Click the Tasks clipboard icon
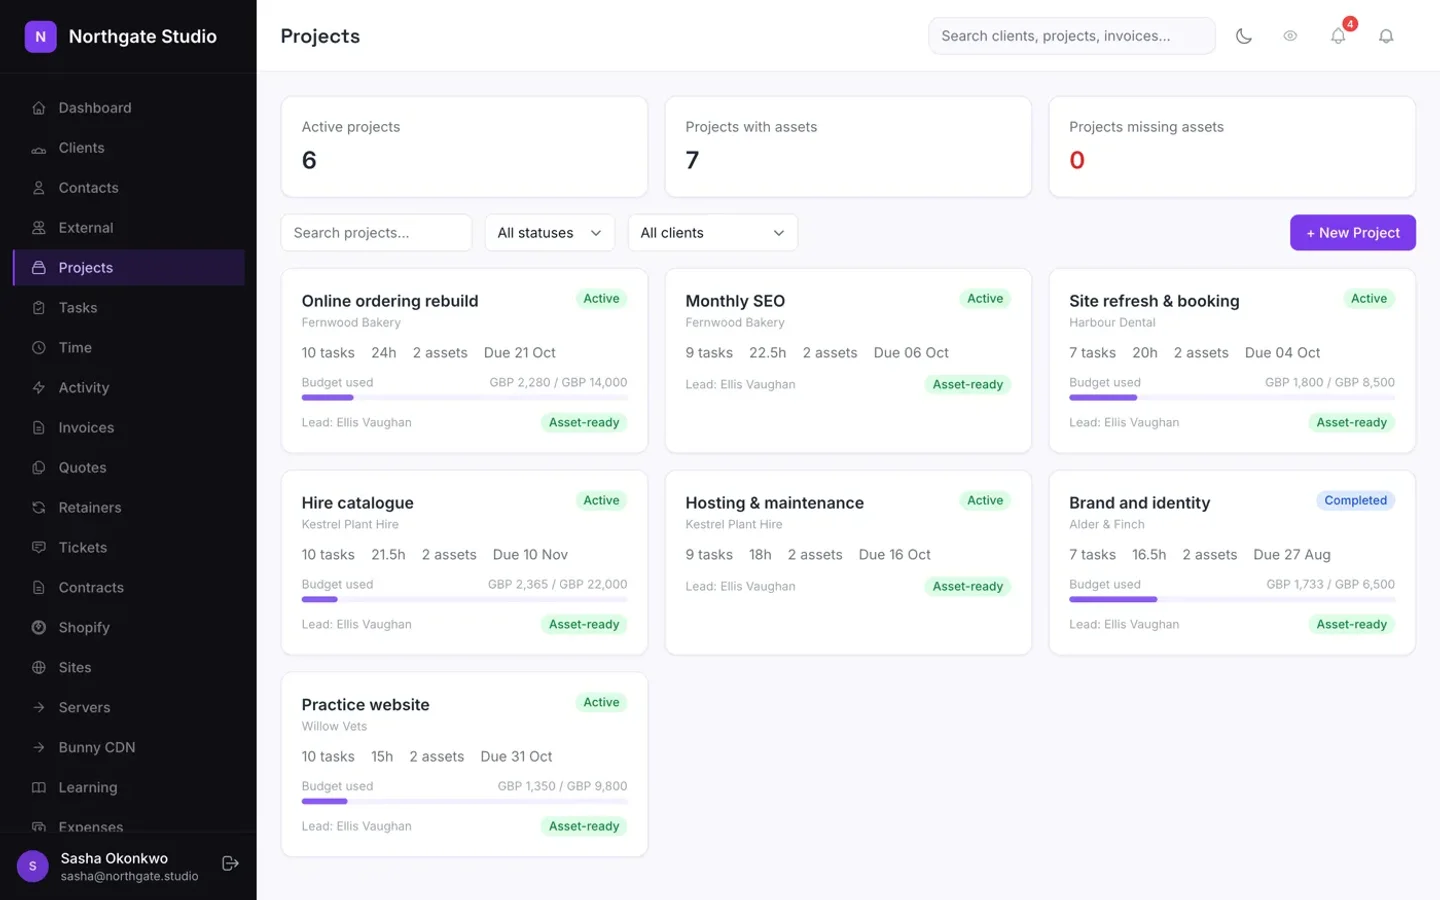Image resolution: width=1440 pixels, height=900 pixels. coord(39,308)
